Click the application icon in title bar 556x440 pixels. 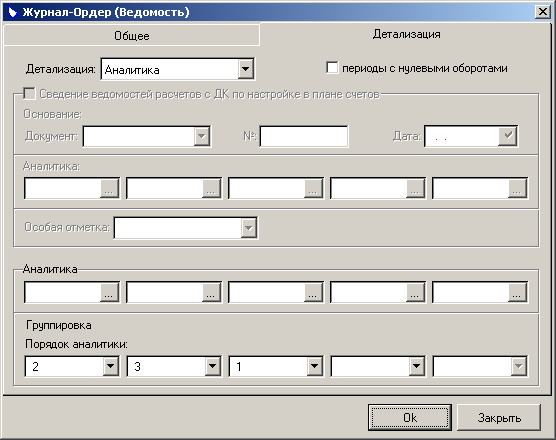tap(13, 12)
